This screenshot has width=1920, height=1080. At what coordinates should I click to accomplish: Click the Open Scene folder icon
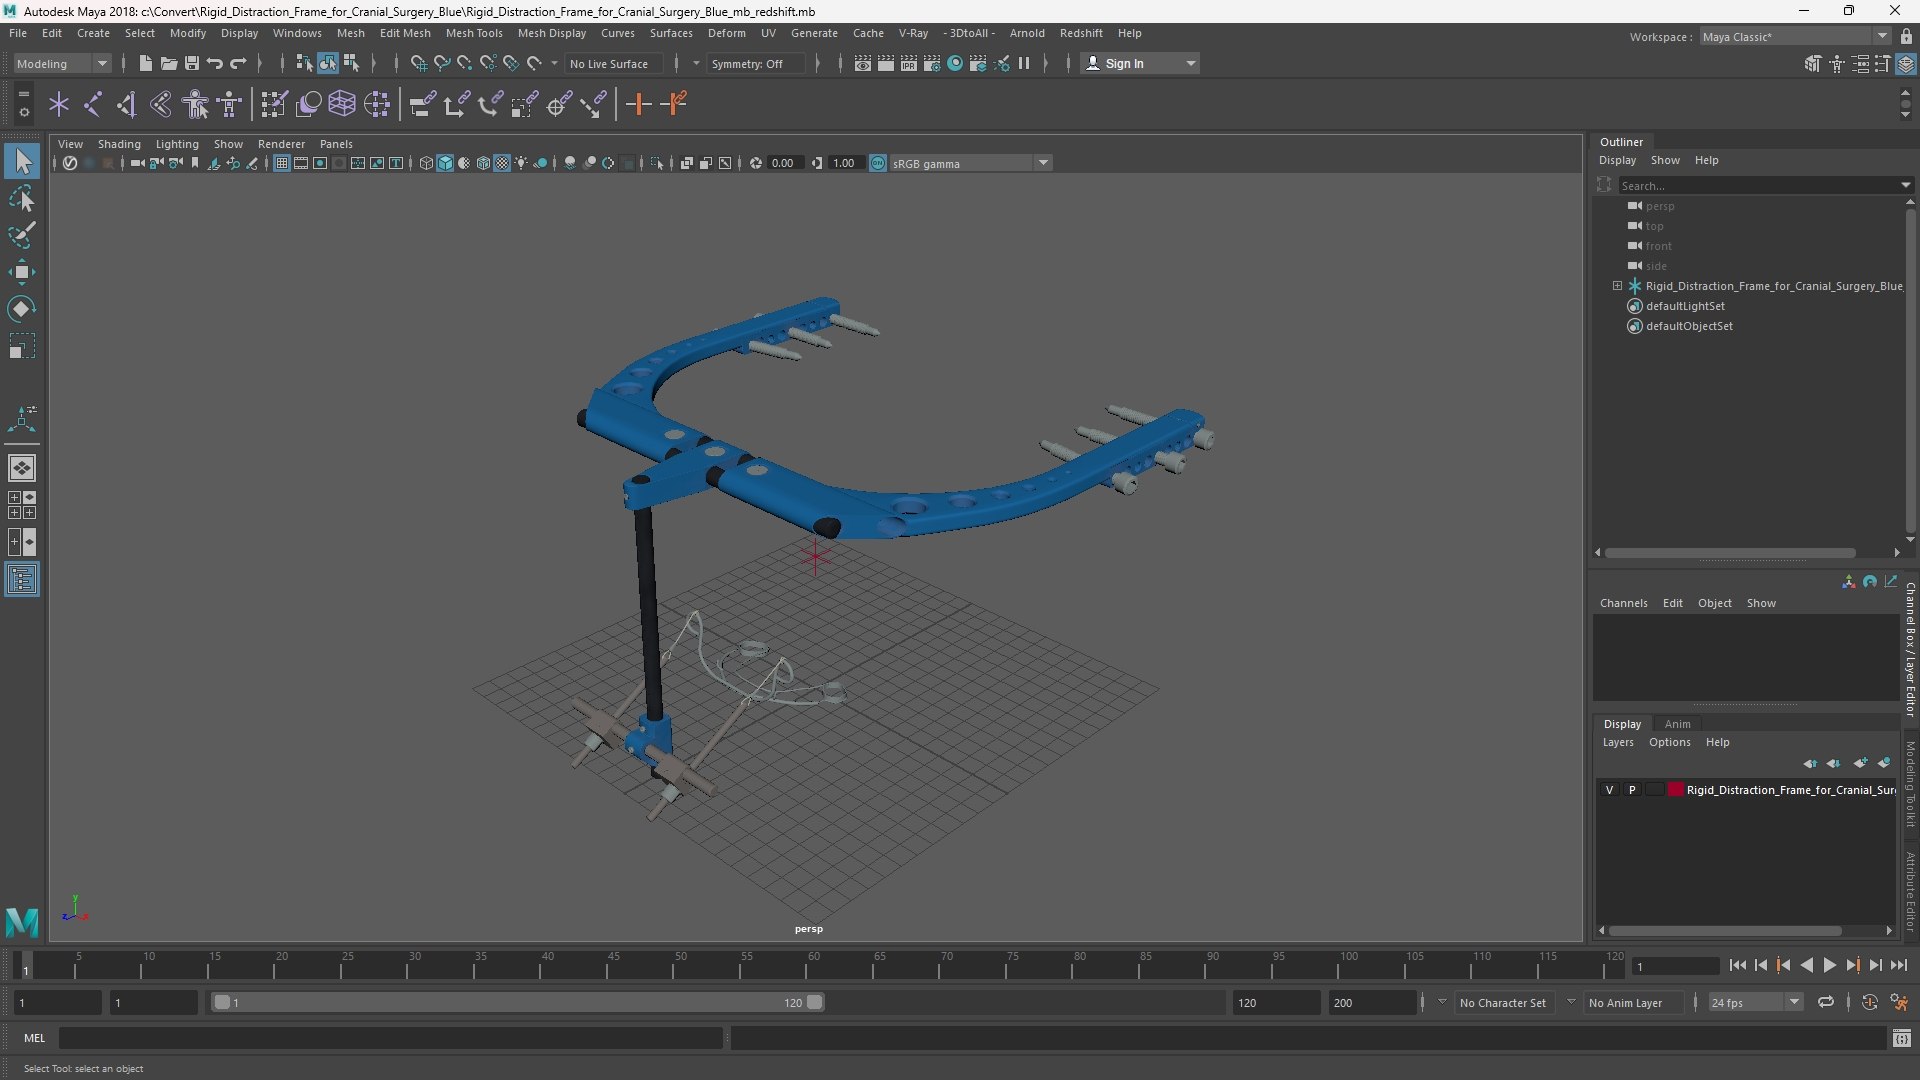168,64
